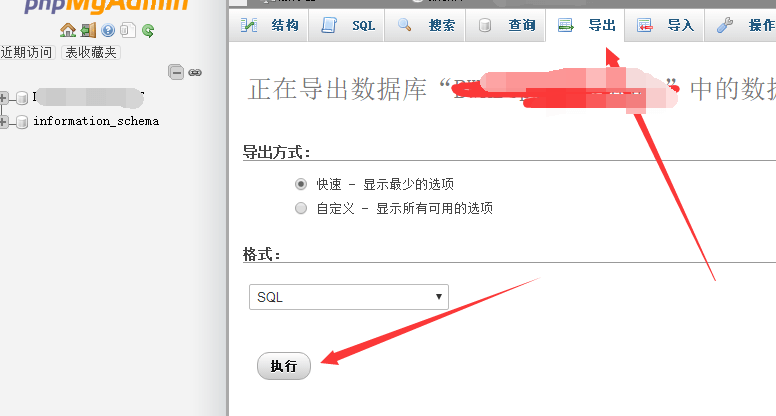The width and height of the screenshot is (776, 416).
Task: Switch to the 结构 structure tab
Action: 271,25
